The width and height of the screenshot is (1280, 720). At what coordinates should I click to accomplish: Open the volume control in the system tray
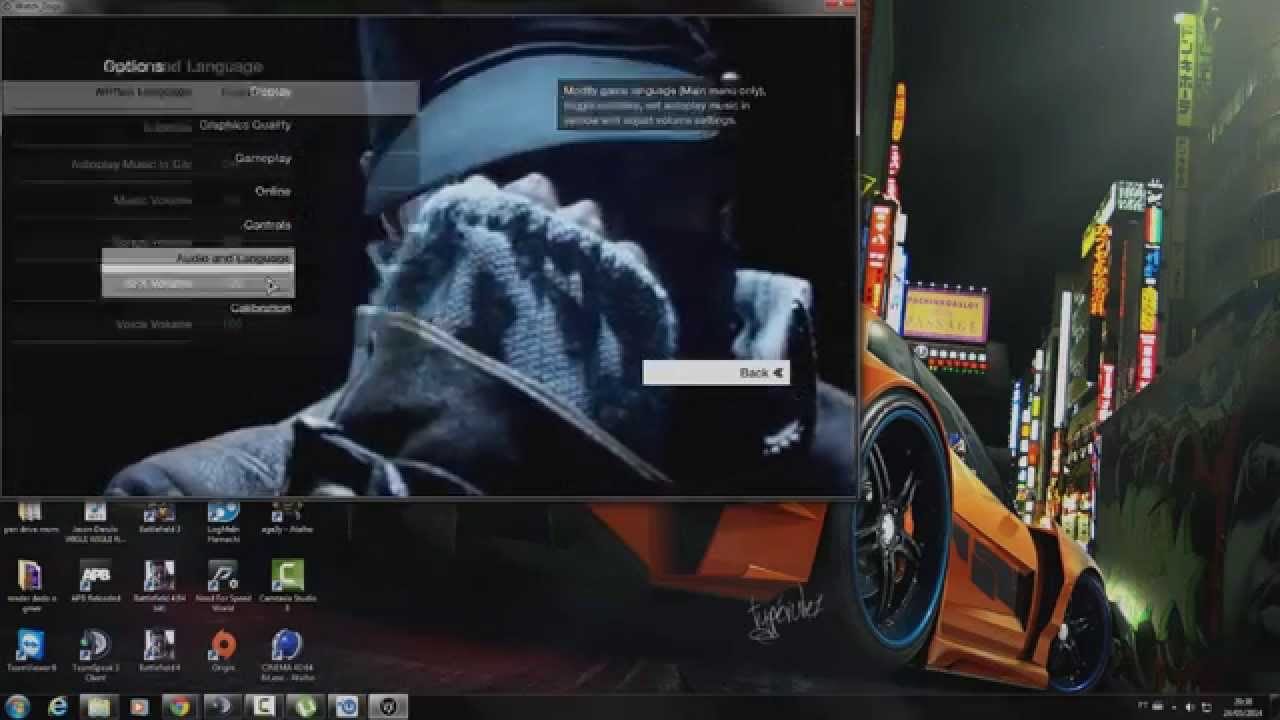1190,707
